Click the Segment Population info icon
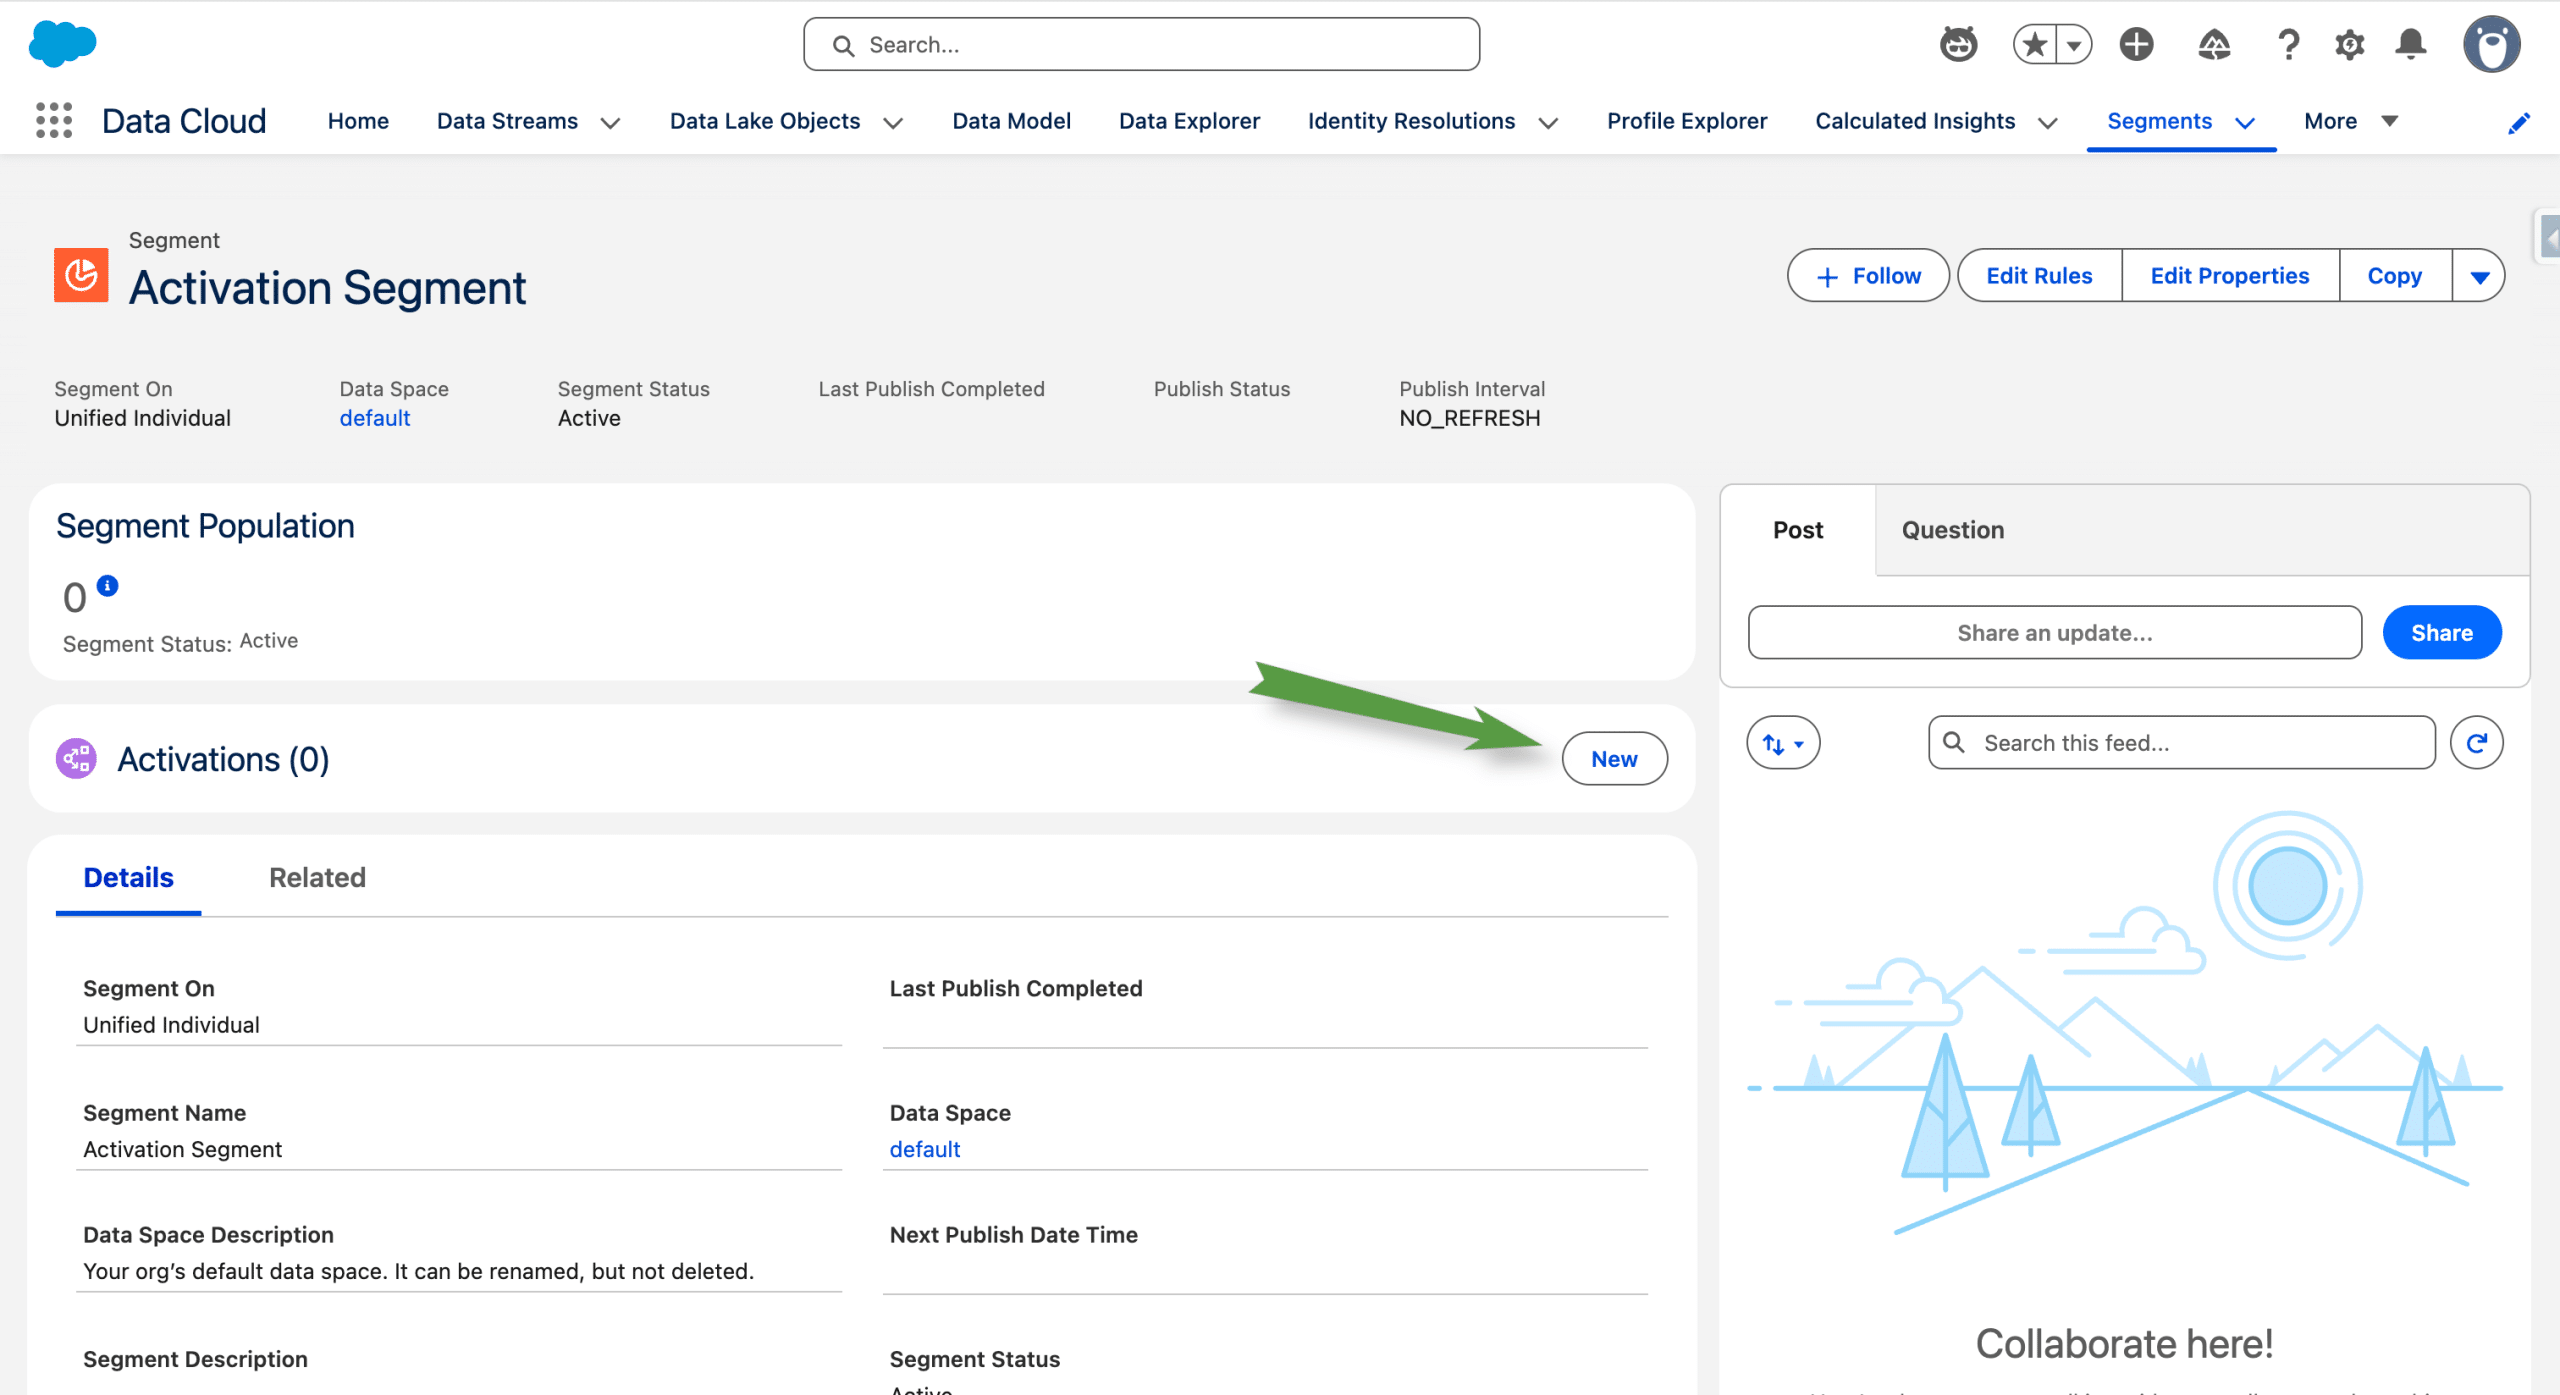 [108, 586]
